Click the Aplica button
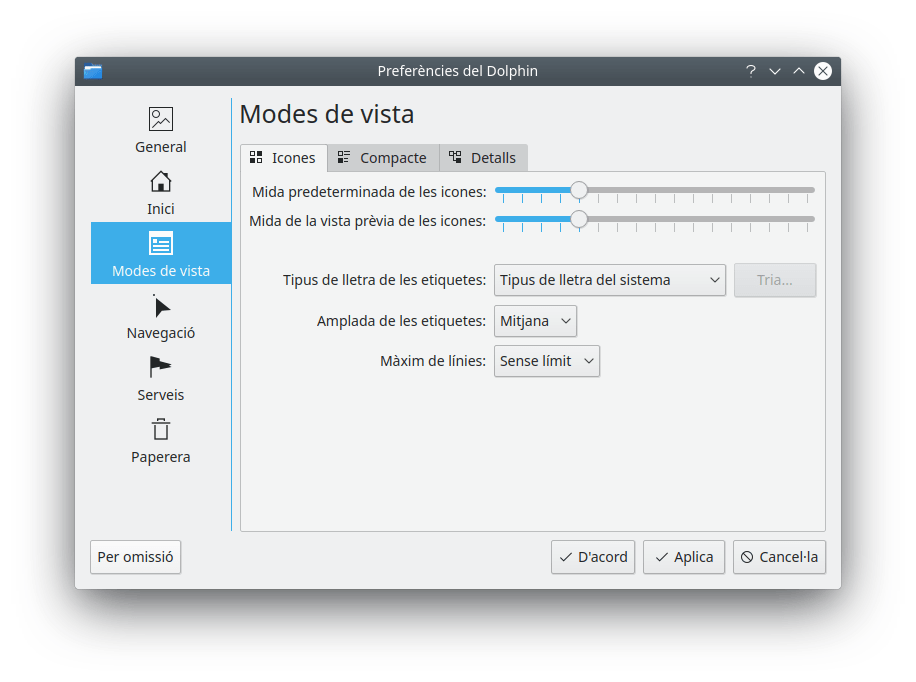 [x=684, y=557]
